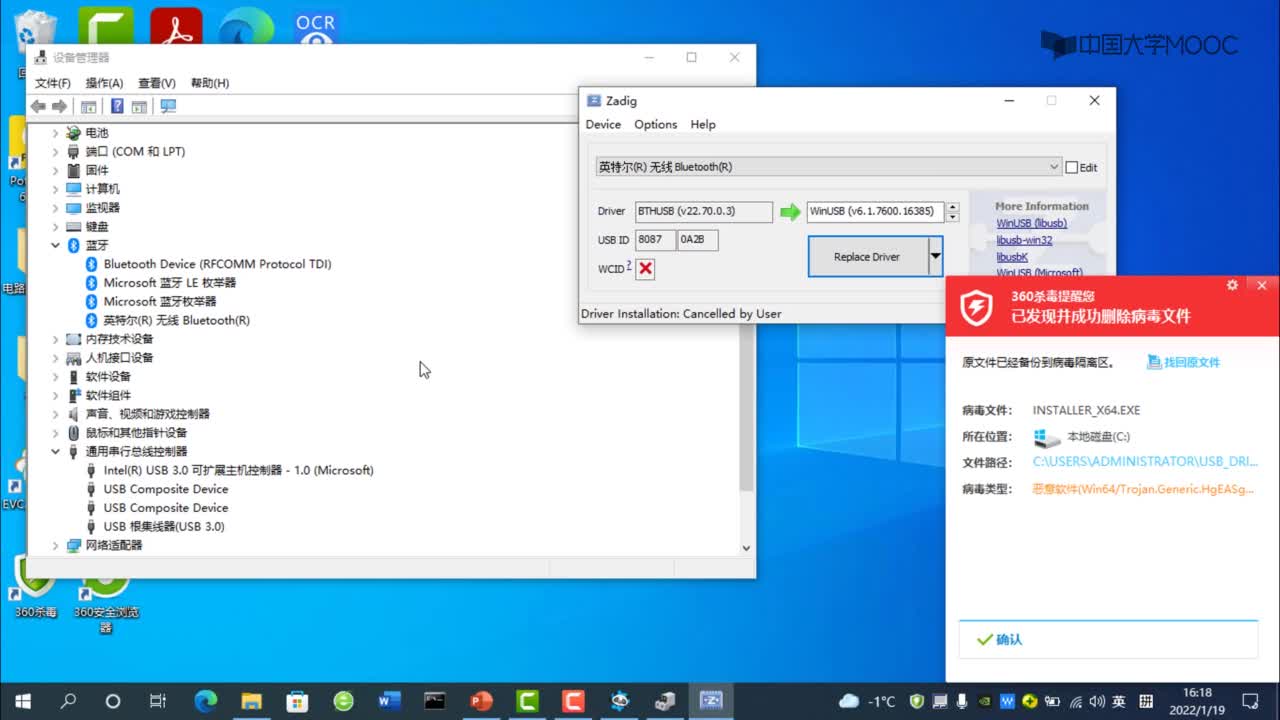Open the 查看(V) menu
The image size is (1280, 720).
pyautogui.click(x=157, y=83)
